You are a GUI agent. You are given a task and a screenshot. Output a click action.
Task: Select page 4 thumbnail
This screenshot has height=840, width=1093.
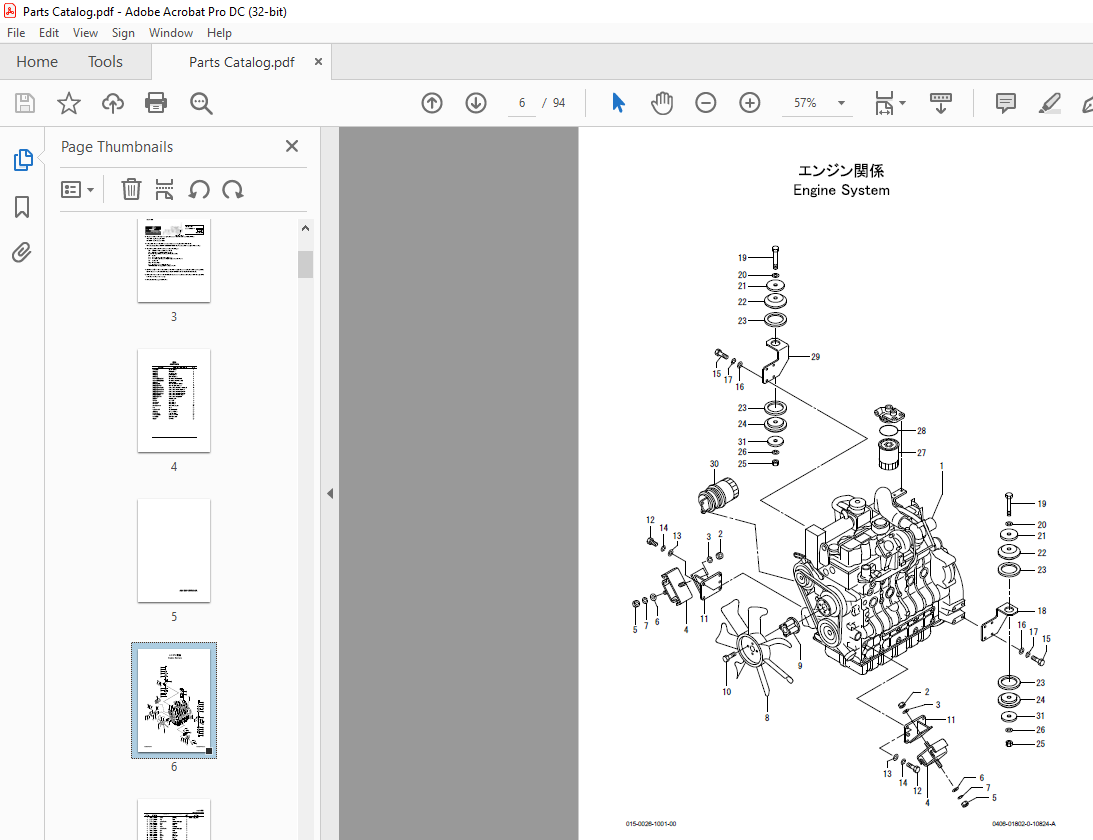pos(174,401)
